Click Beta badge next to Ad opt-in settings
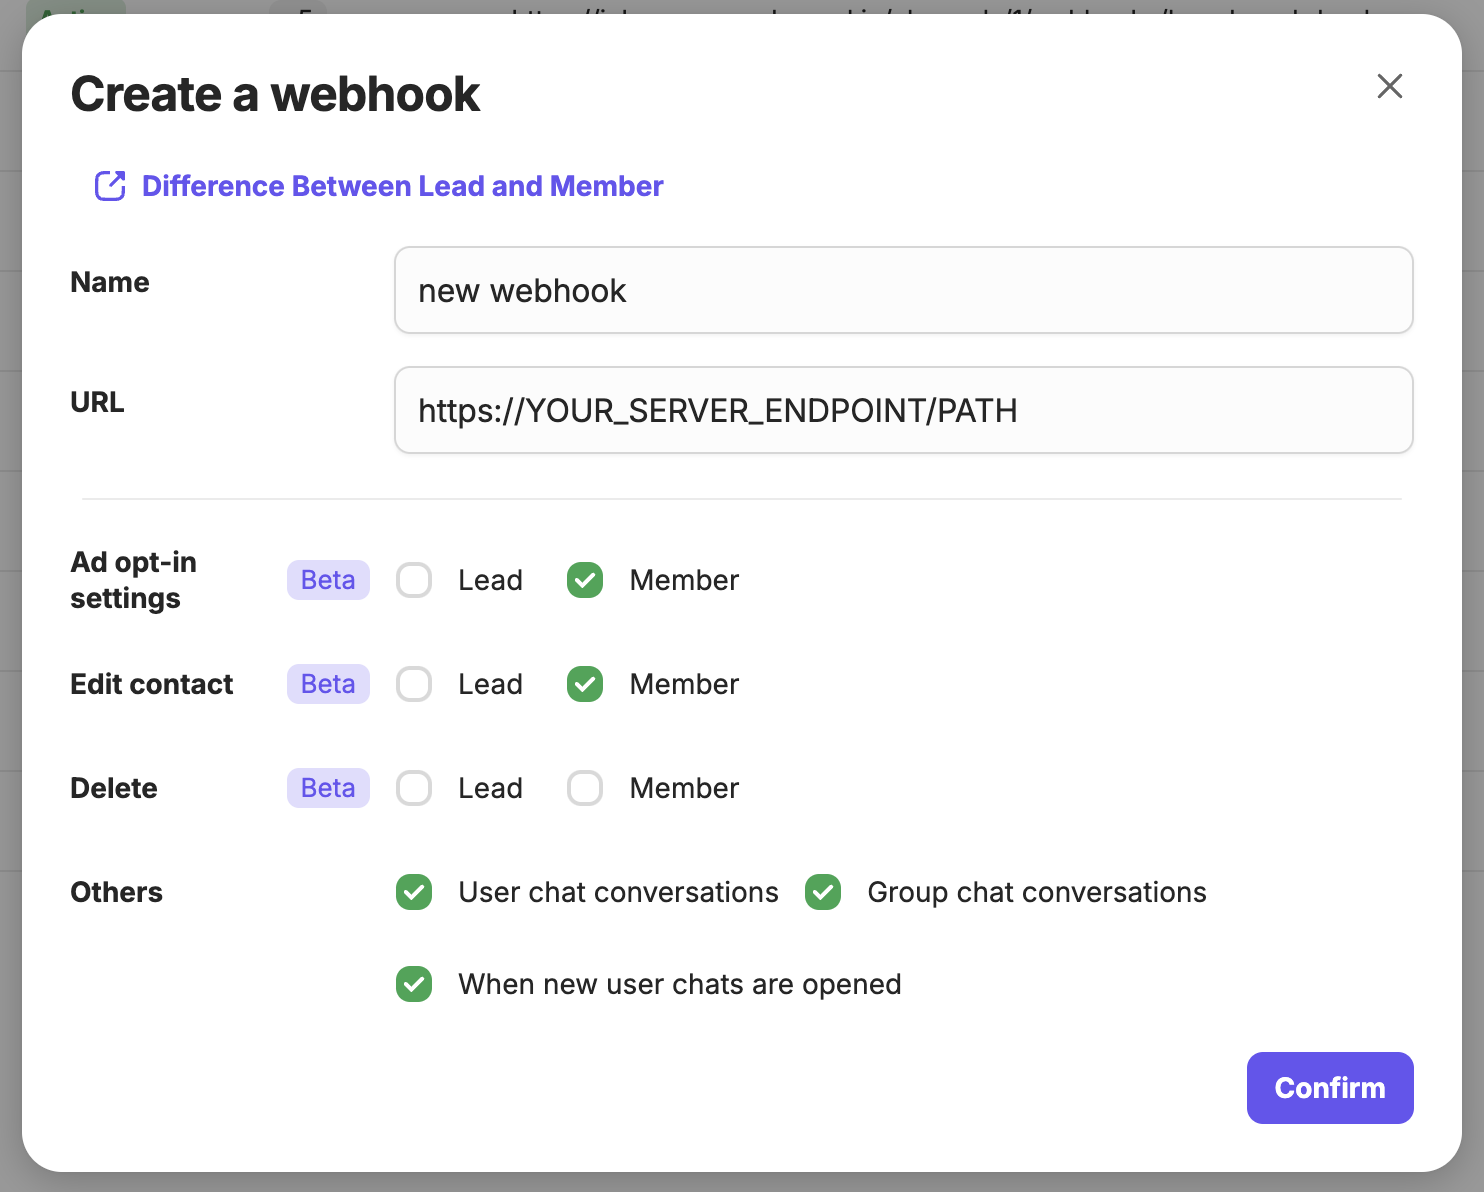1484x1192 pixels. pos(328,580)
